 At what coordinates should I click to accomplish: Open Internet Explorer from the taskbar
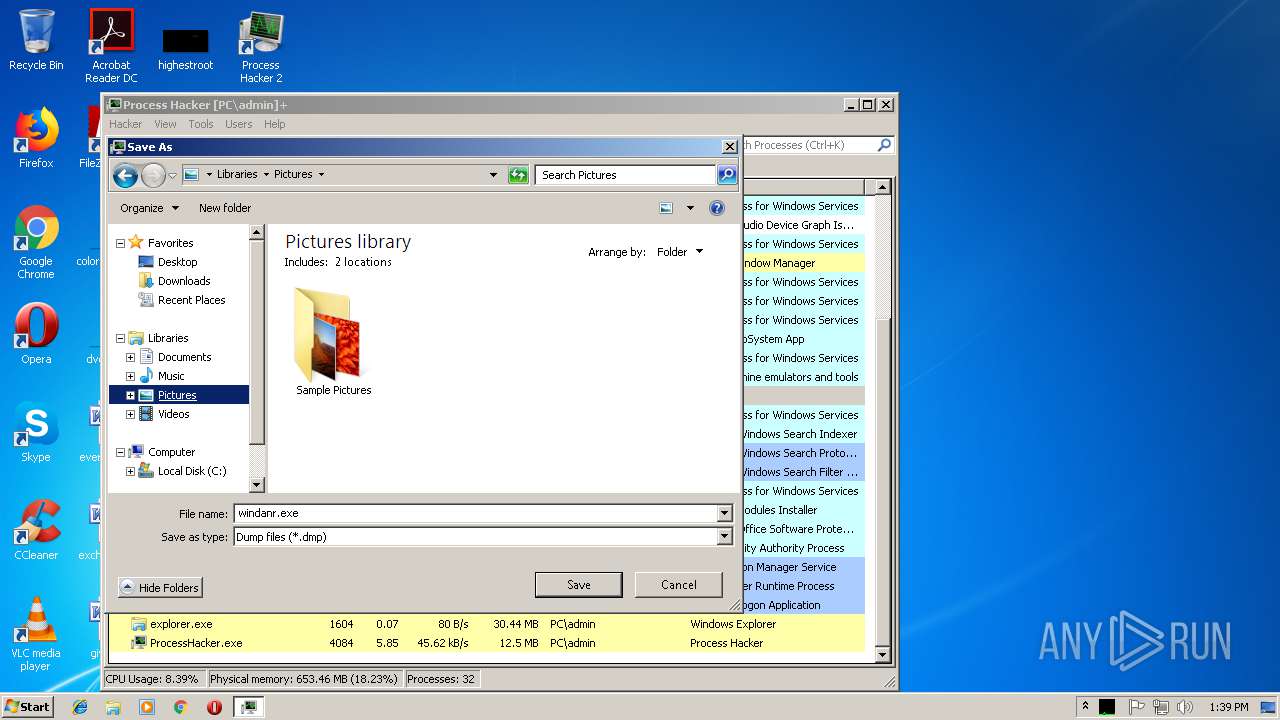click(x=80, y=707)
